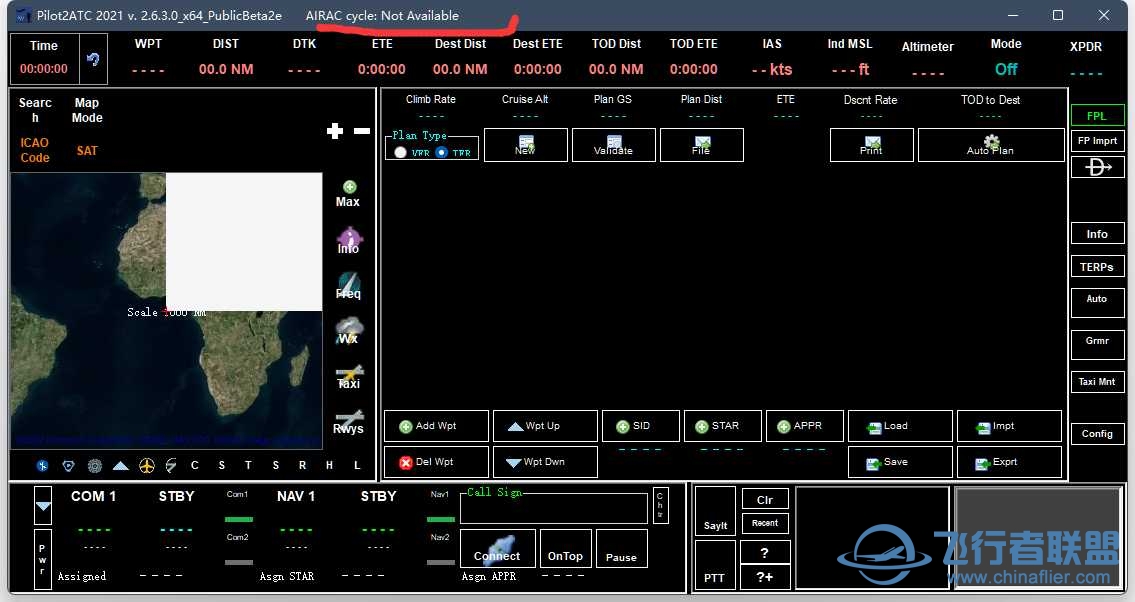
Task: Toggle the Com2 gray indicator
Action: (x=239, y=562)
